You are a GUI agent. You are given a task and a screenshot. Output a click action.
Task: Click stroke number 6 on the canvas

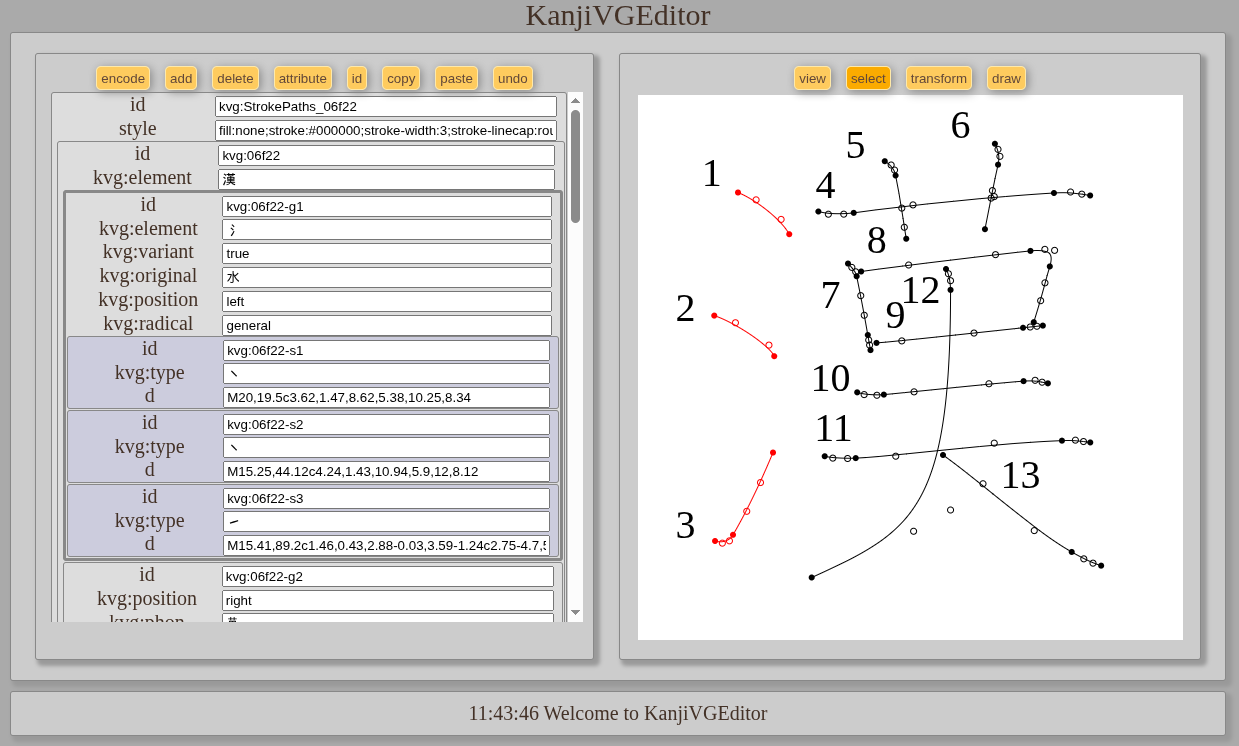960,125
